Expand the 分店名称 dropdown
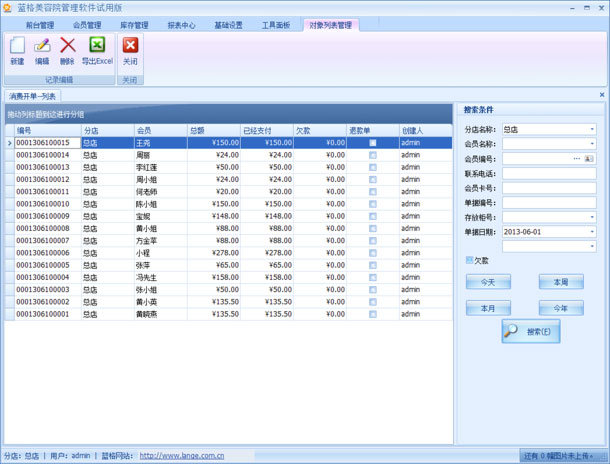The image size is (610, 464). tap(592, 129)
